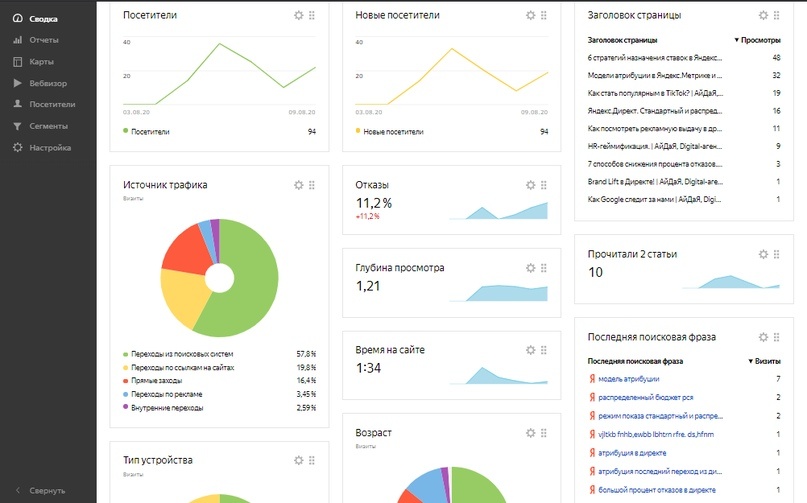The width and height of the screenshot is (807, 503).
Task: Click green legend dot for Переходы из поисковых систем
Action: 126,354
